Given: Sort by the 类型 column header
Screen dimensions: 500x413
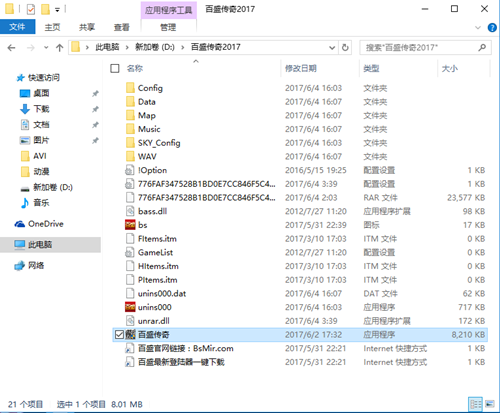Looking at the screenshot, I should pos(371,69).
